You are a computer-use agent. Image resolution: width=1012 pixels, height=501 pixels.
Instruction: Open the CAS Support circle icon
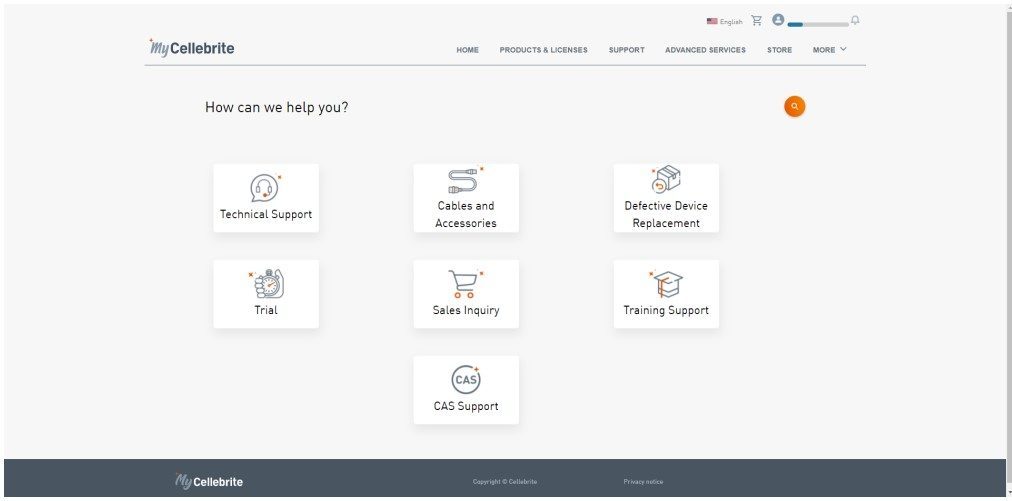[465, 380]
